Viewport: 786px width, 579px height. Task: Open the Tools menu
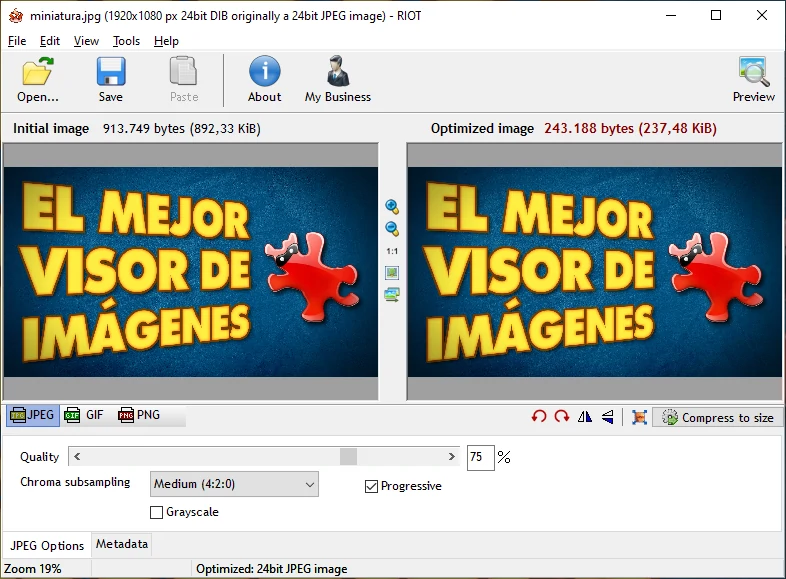pos(126,41)
